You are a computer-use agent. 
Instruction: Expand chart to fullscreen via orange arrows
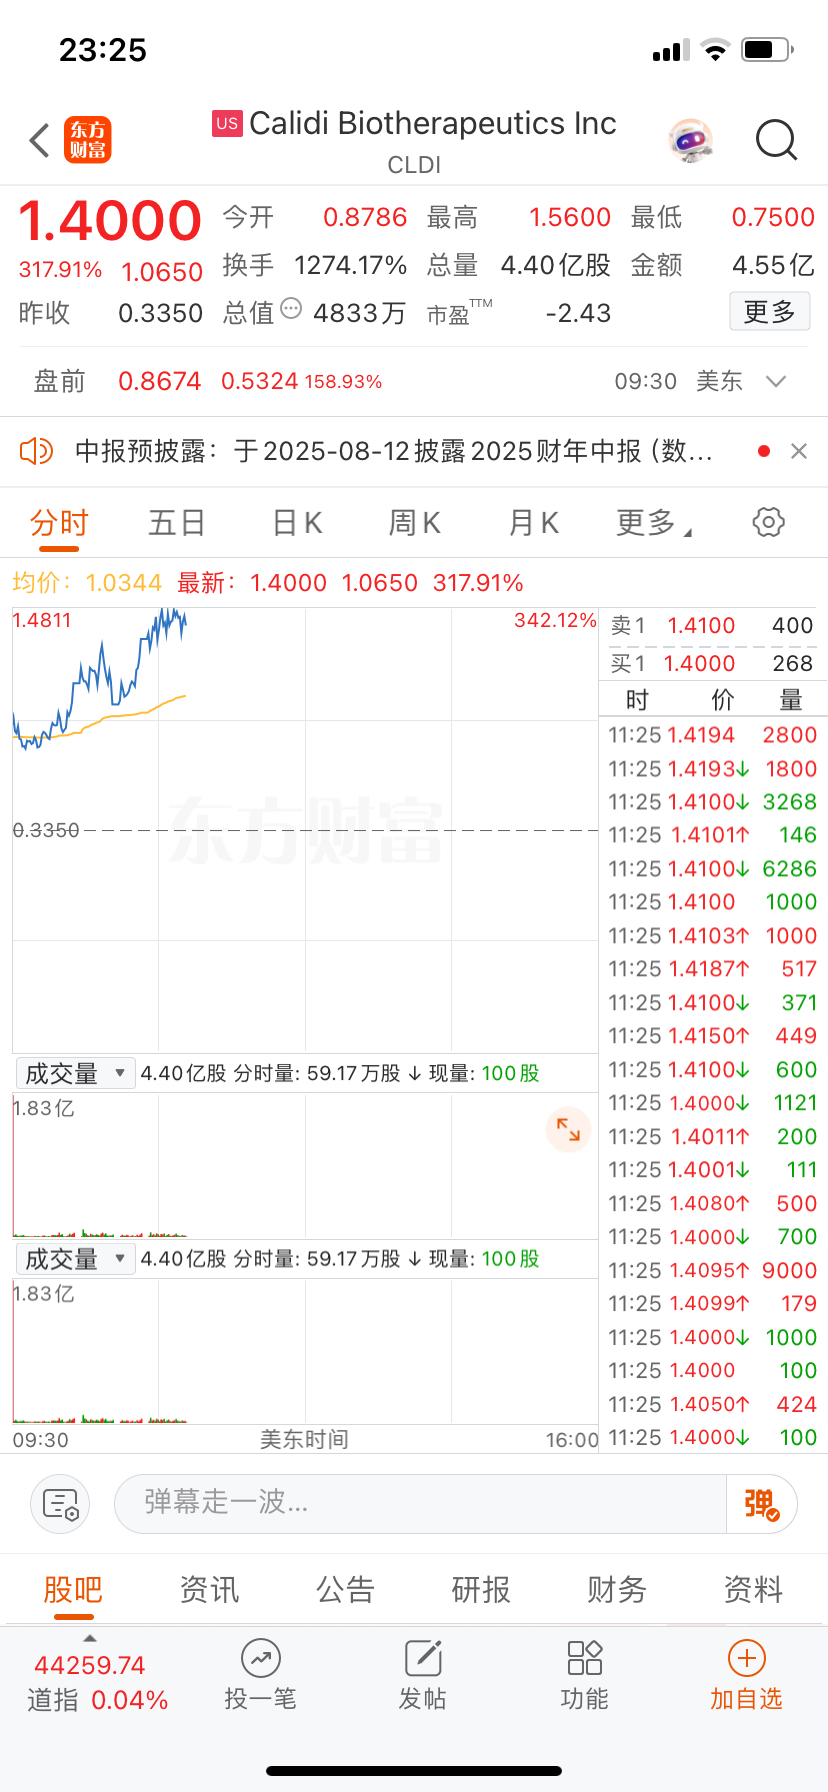[568, 1129]
